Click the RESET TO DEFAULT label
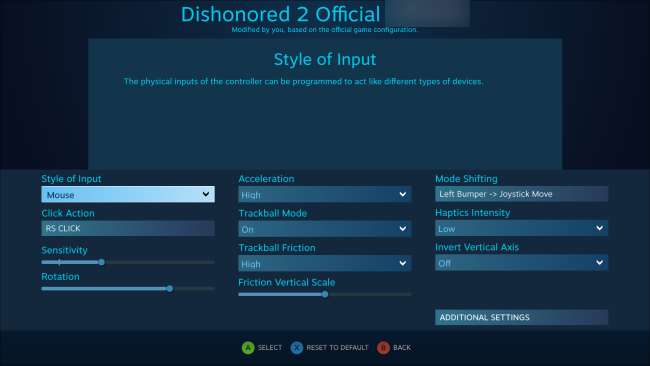The image size is (650, 366). pos(337,347)
